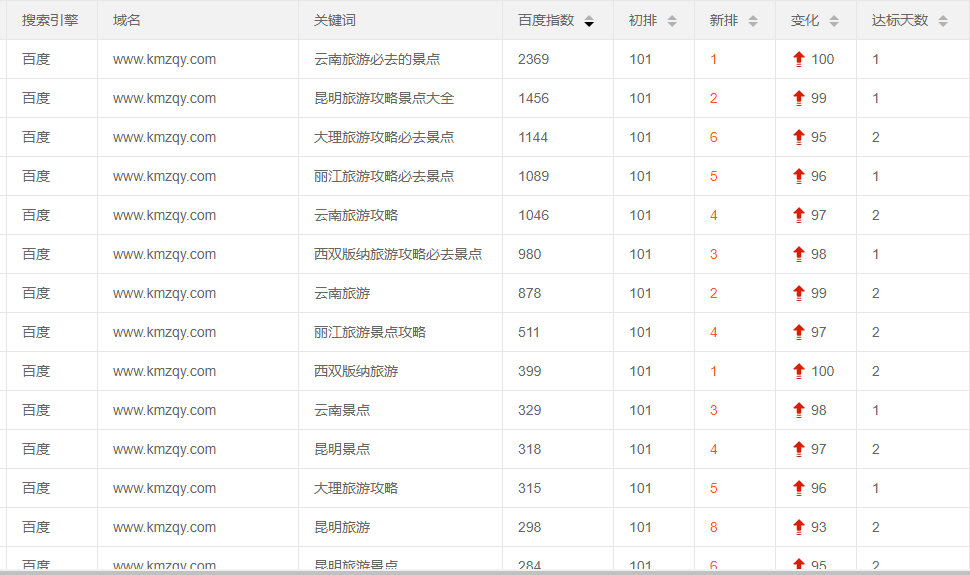This screenshot has width=970, height=575.
Task: Click red up arrow in 昆明旅游 row
Action: 798,528
